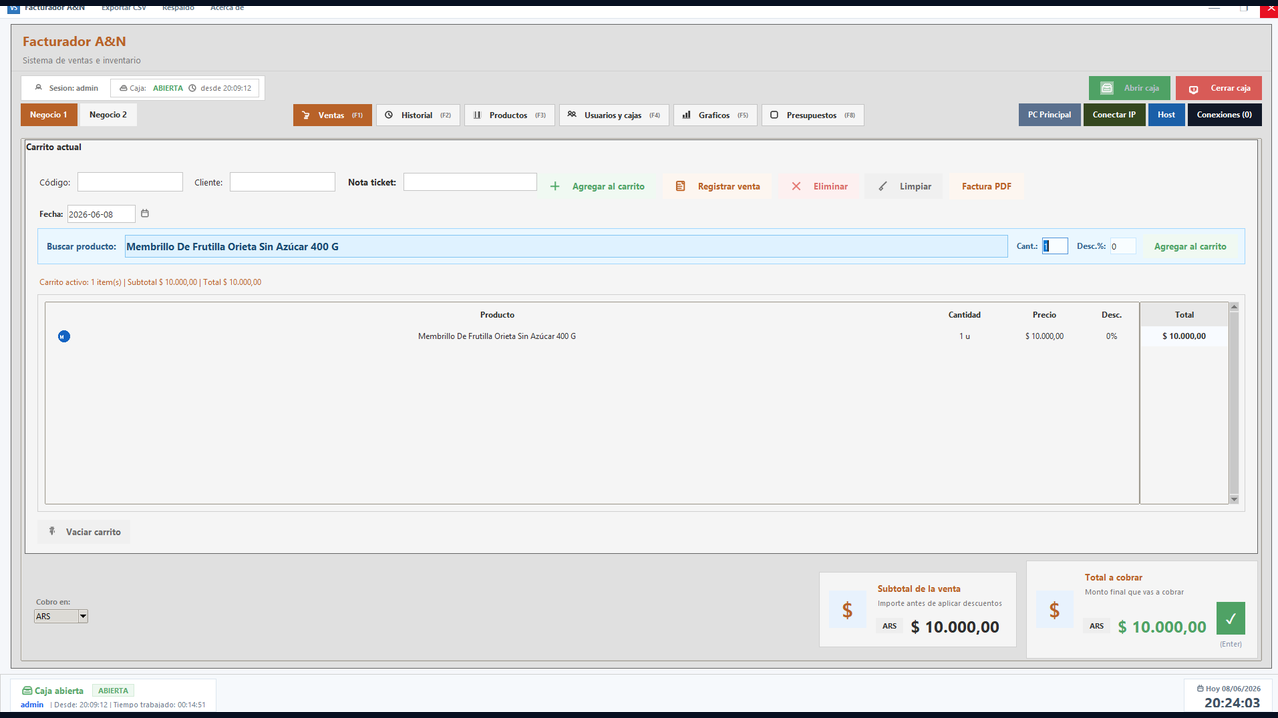Click the dollar icon in Subtotal de la venta card

click(847, 610)
